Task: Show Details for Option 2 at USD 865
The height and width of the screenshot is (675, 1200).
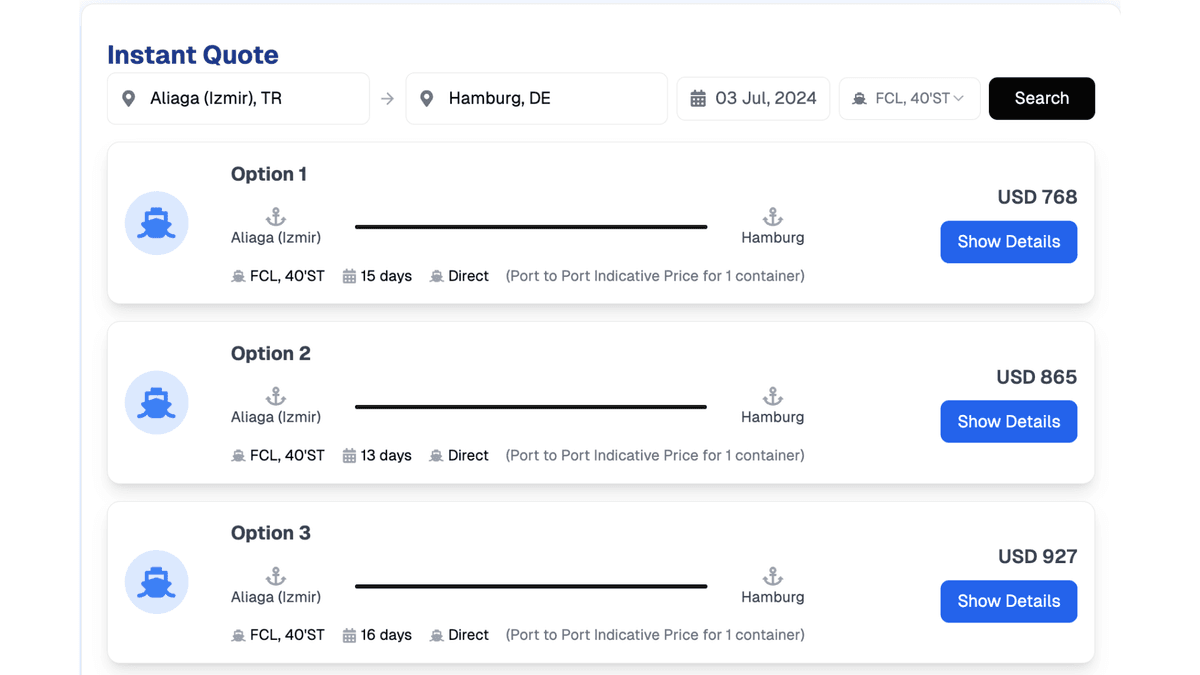Action: tap(1008, 422)
